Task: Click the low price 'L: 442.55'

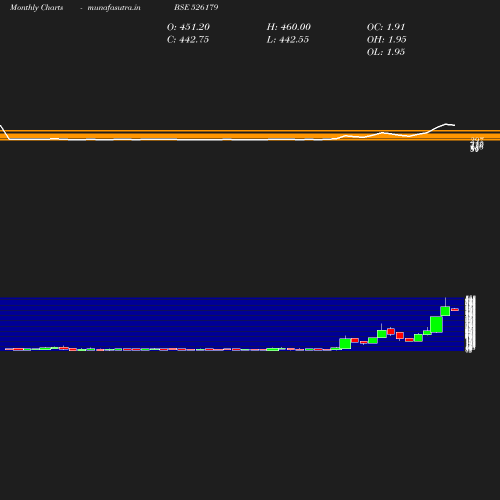Action: click(288, 40)
